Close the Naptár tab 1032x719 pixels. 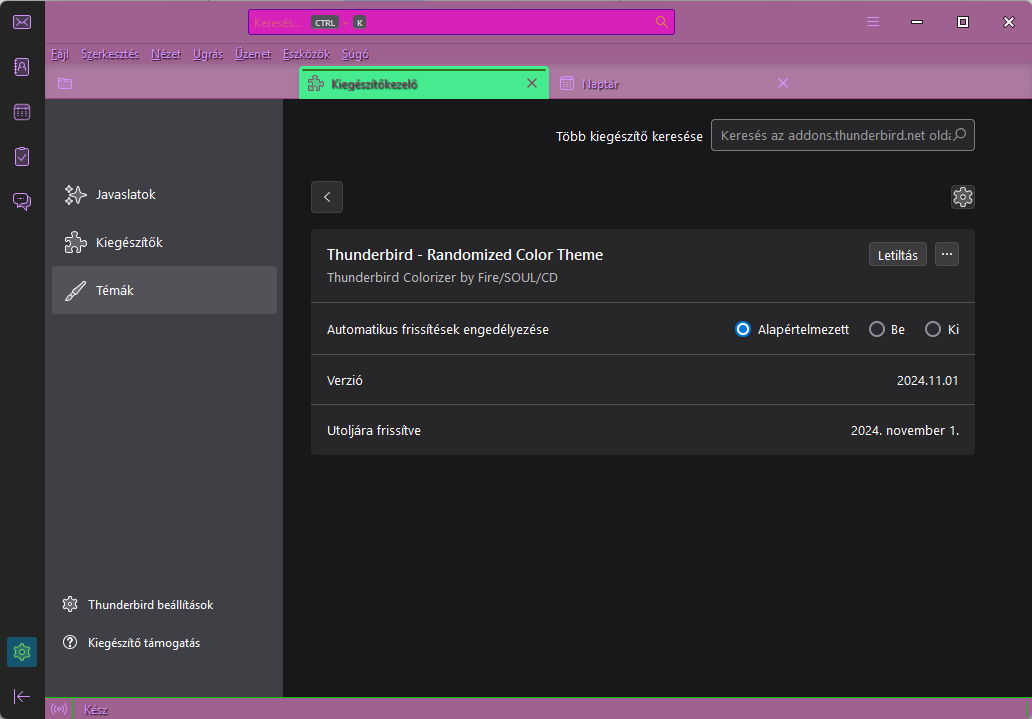point(783,83)
